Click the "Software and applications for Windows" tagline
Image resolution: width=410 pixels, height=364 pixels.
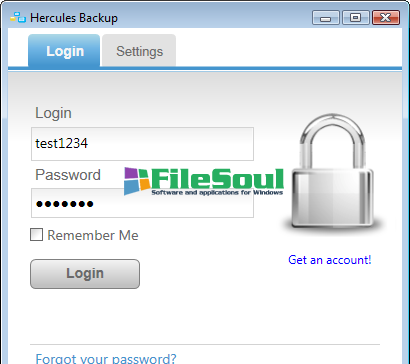coord(217,192)
